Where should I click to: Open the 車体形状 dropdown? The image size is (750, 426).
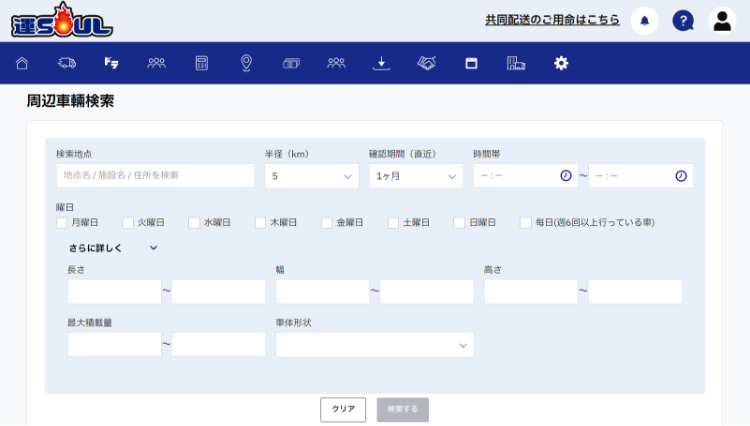(x=375, y=345)
